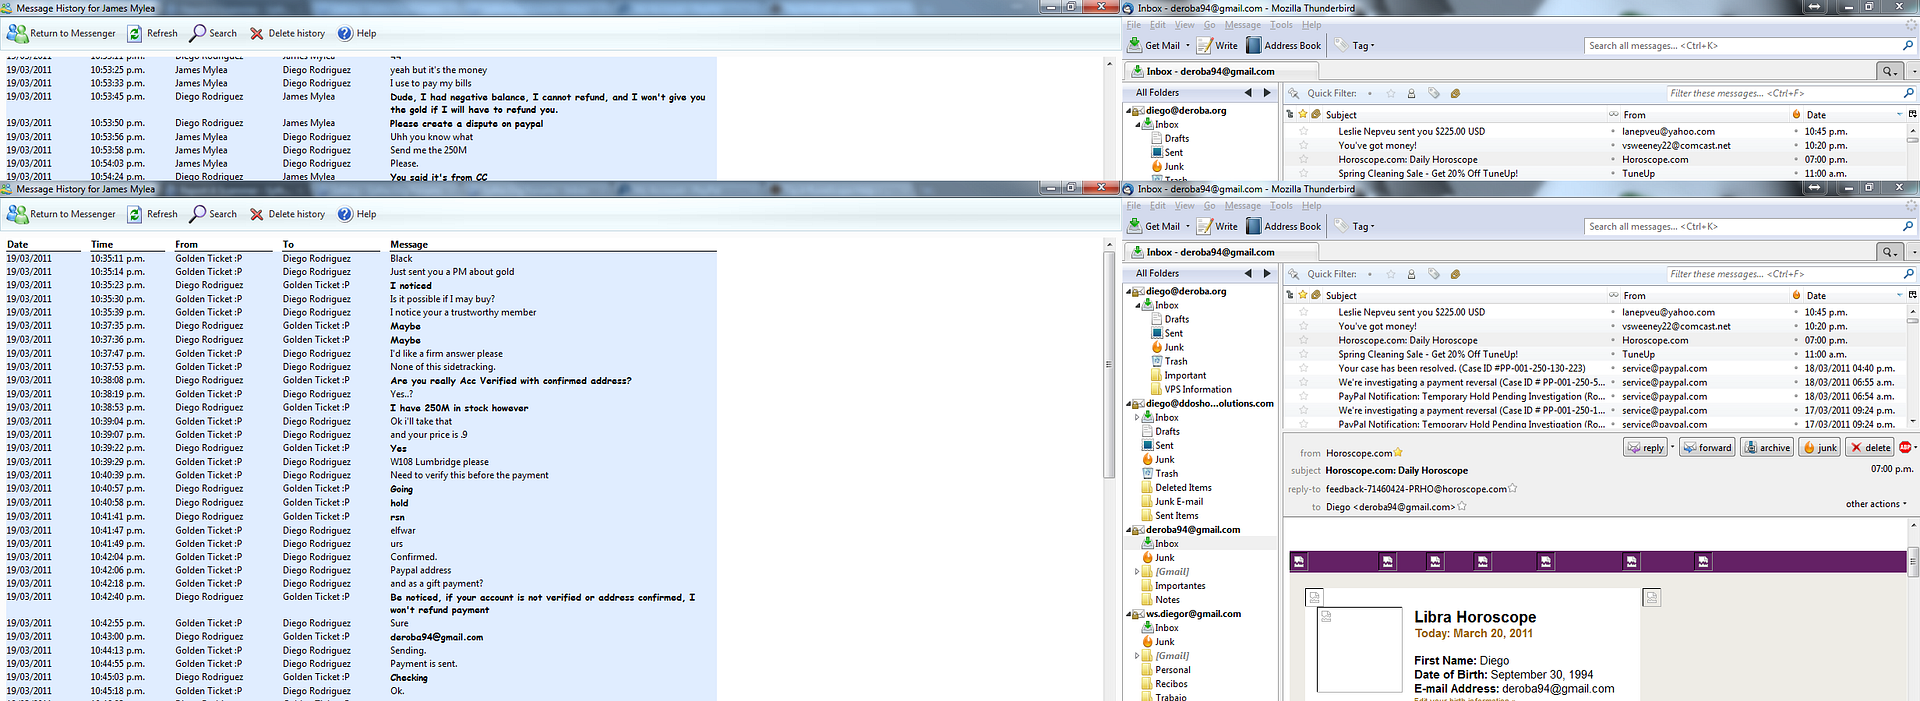Click Refresh in Golden Ticket history window
The height and width of the screenshot is (701, 1920).
152,214
